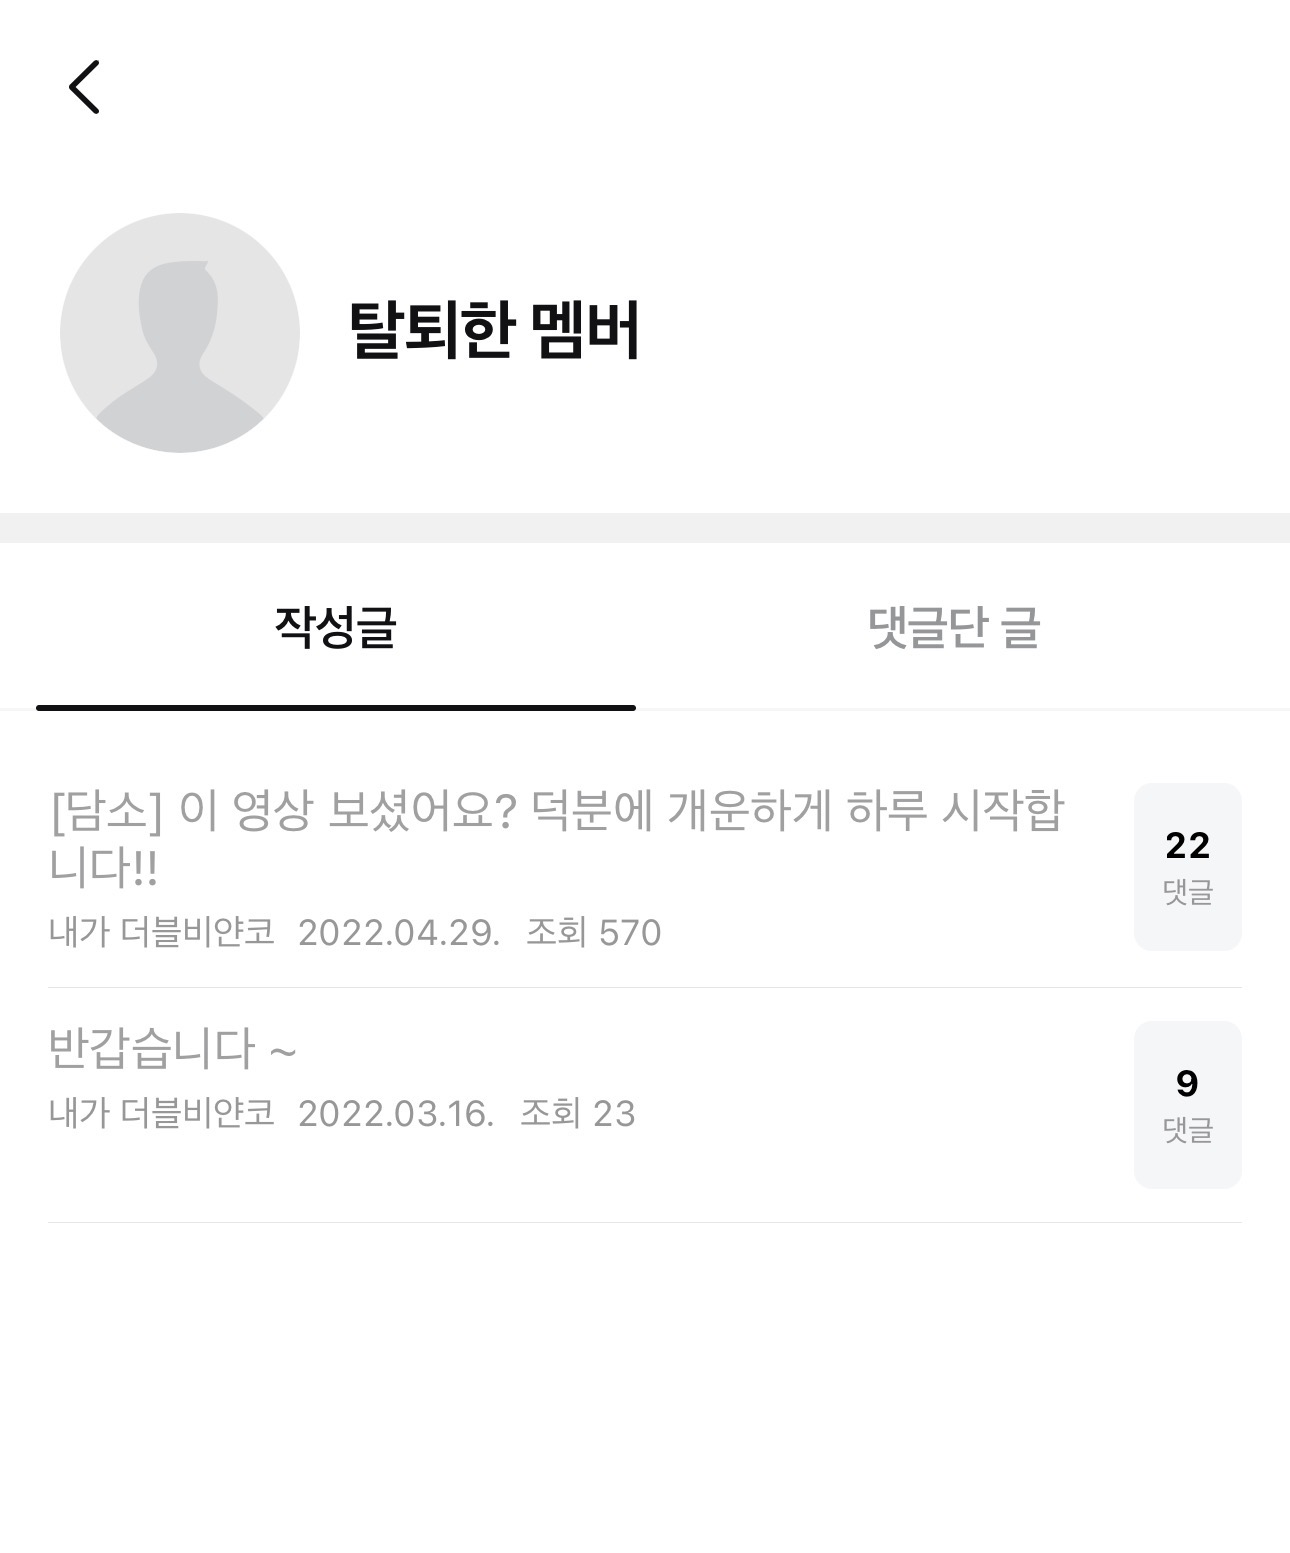Click the 댓글 label under 9
The width and height of the screenshot is (1290, 1553).
coord(1188,1130)
